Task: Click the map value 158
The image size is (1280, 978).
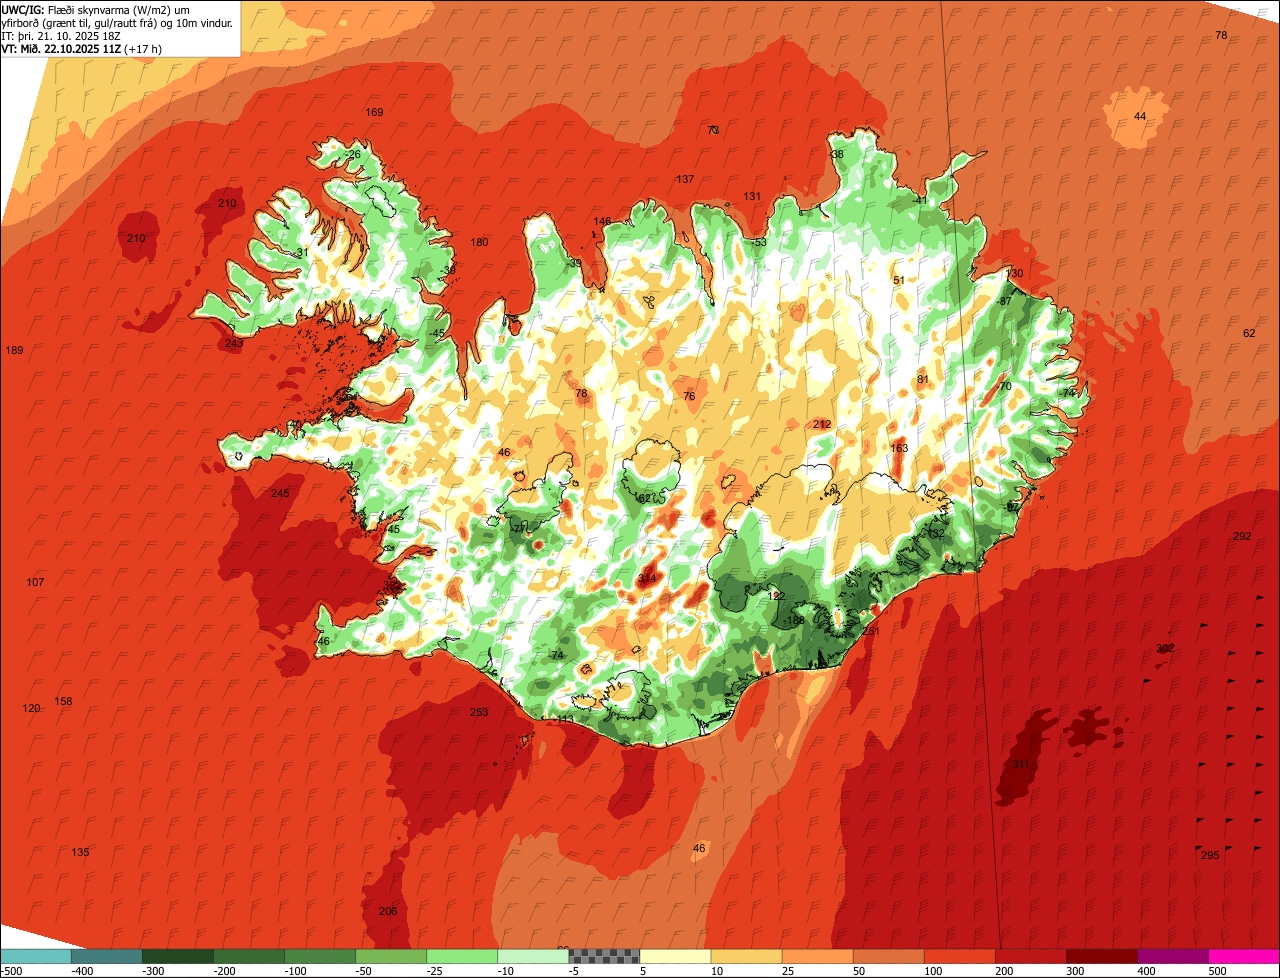Action: (x=63, y=701)
